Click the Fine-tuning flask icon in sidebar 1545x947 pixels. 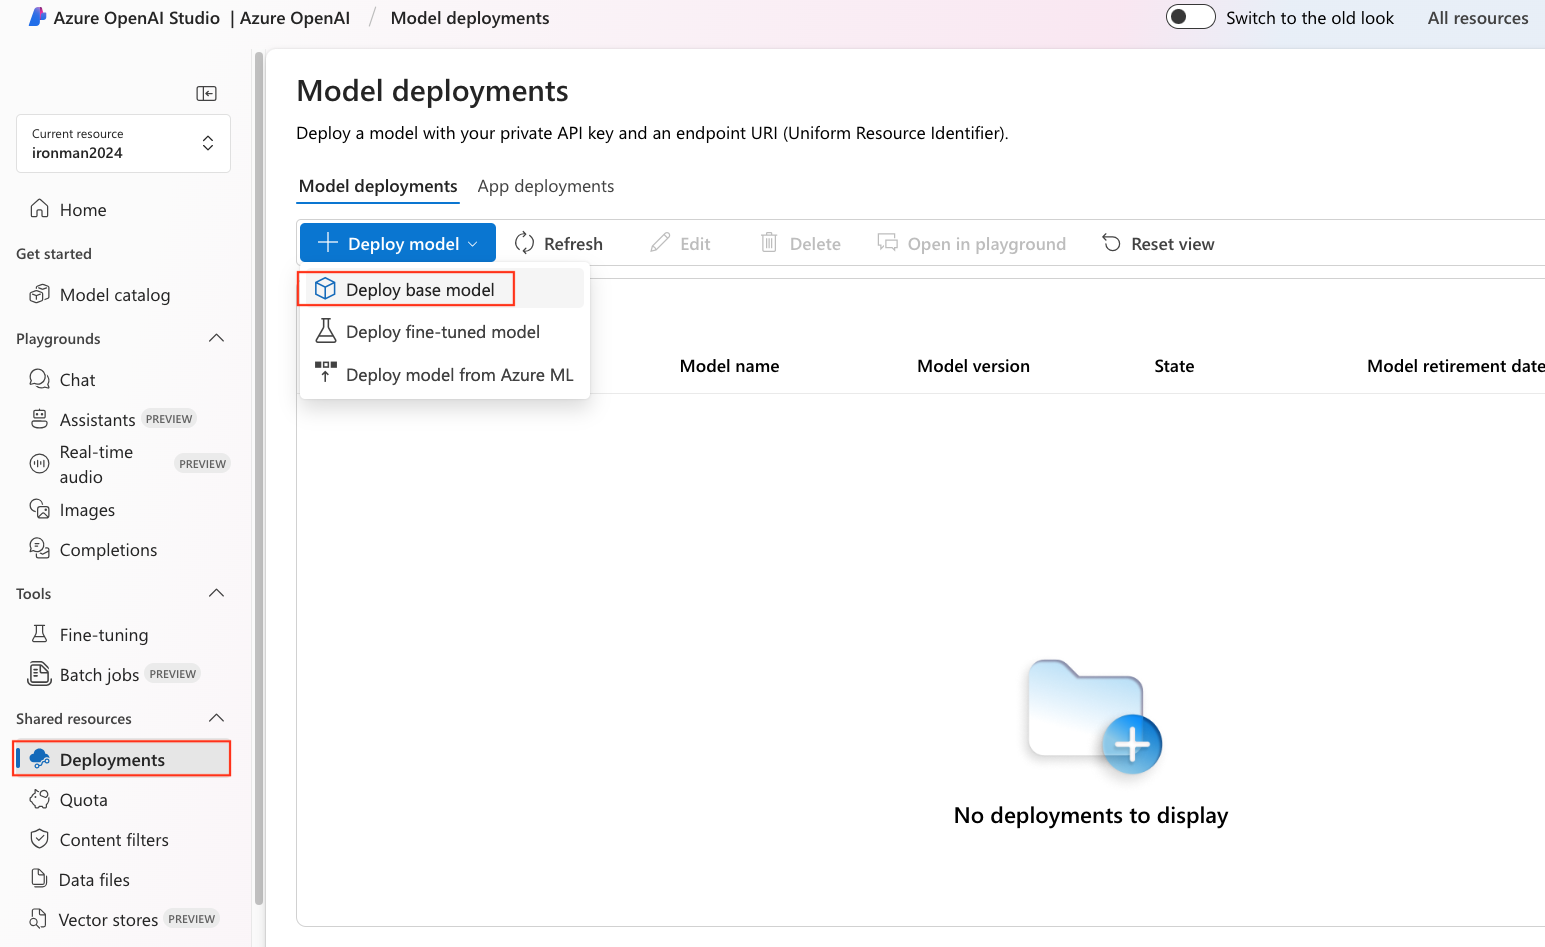[x=40, y=634]
